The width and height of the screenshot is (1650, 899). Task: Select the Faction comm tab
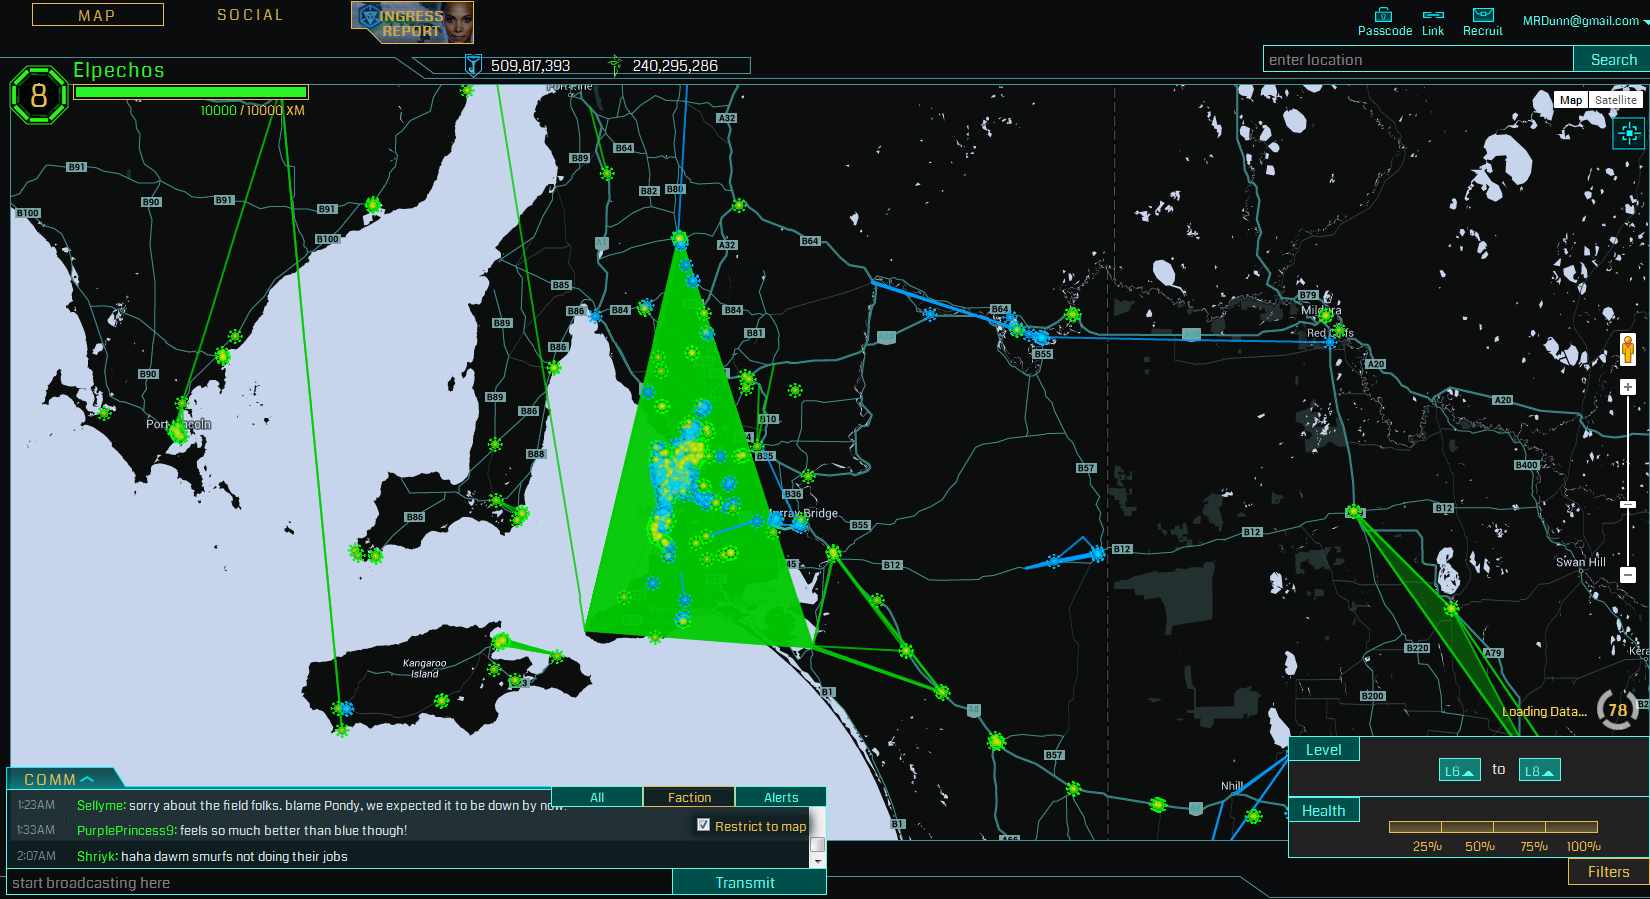[x=689, y=797]
